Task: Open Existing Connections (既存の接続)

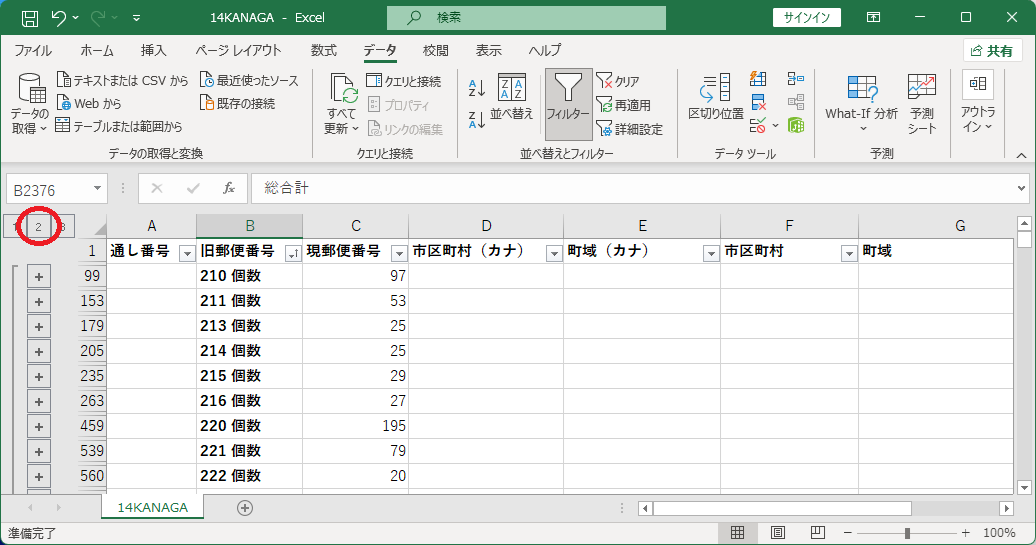Action: tap(238, 104)
